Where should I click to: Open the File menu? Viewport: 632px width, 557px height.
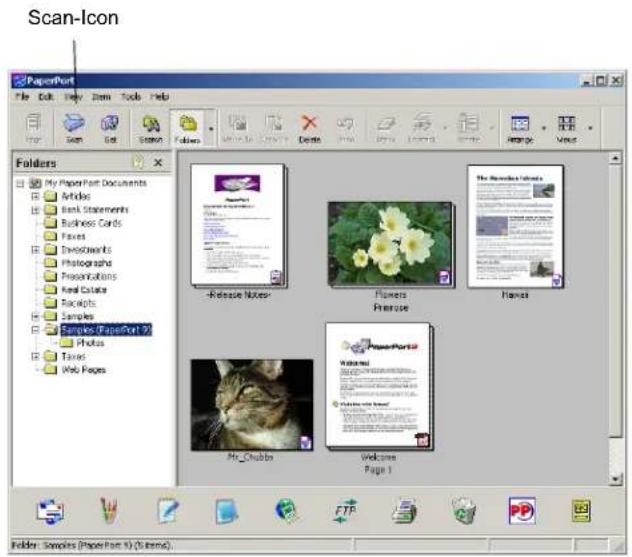tap(22, 97)
